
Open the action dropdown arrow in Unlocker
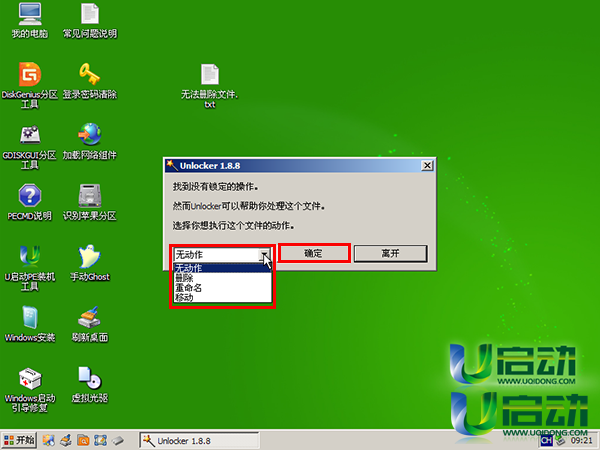265,254
